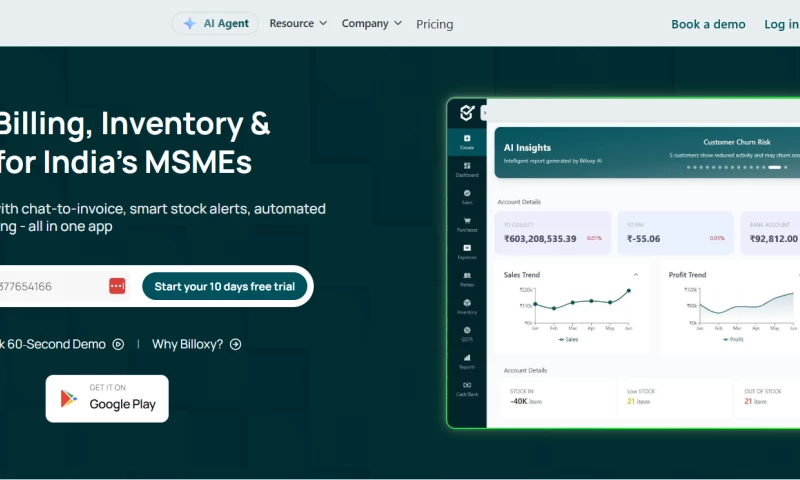Play the 60-Second Demo link
800x480 pixels.
pos(61,344)
